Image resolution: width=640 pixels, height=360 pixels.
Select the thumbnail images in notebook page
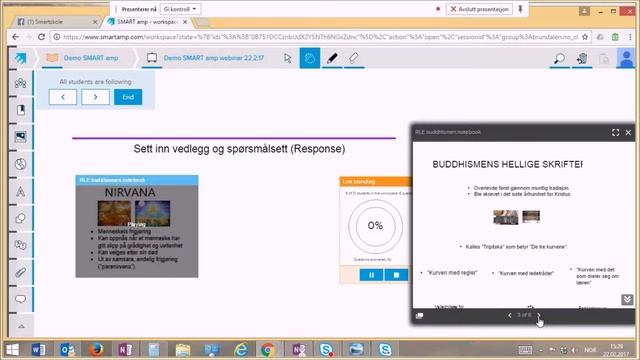(516, 217)
